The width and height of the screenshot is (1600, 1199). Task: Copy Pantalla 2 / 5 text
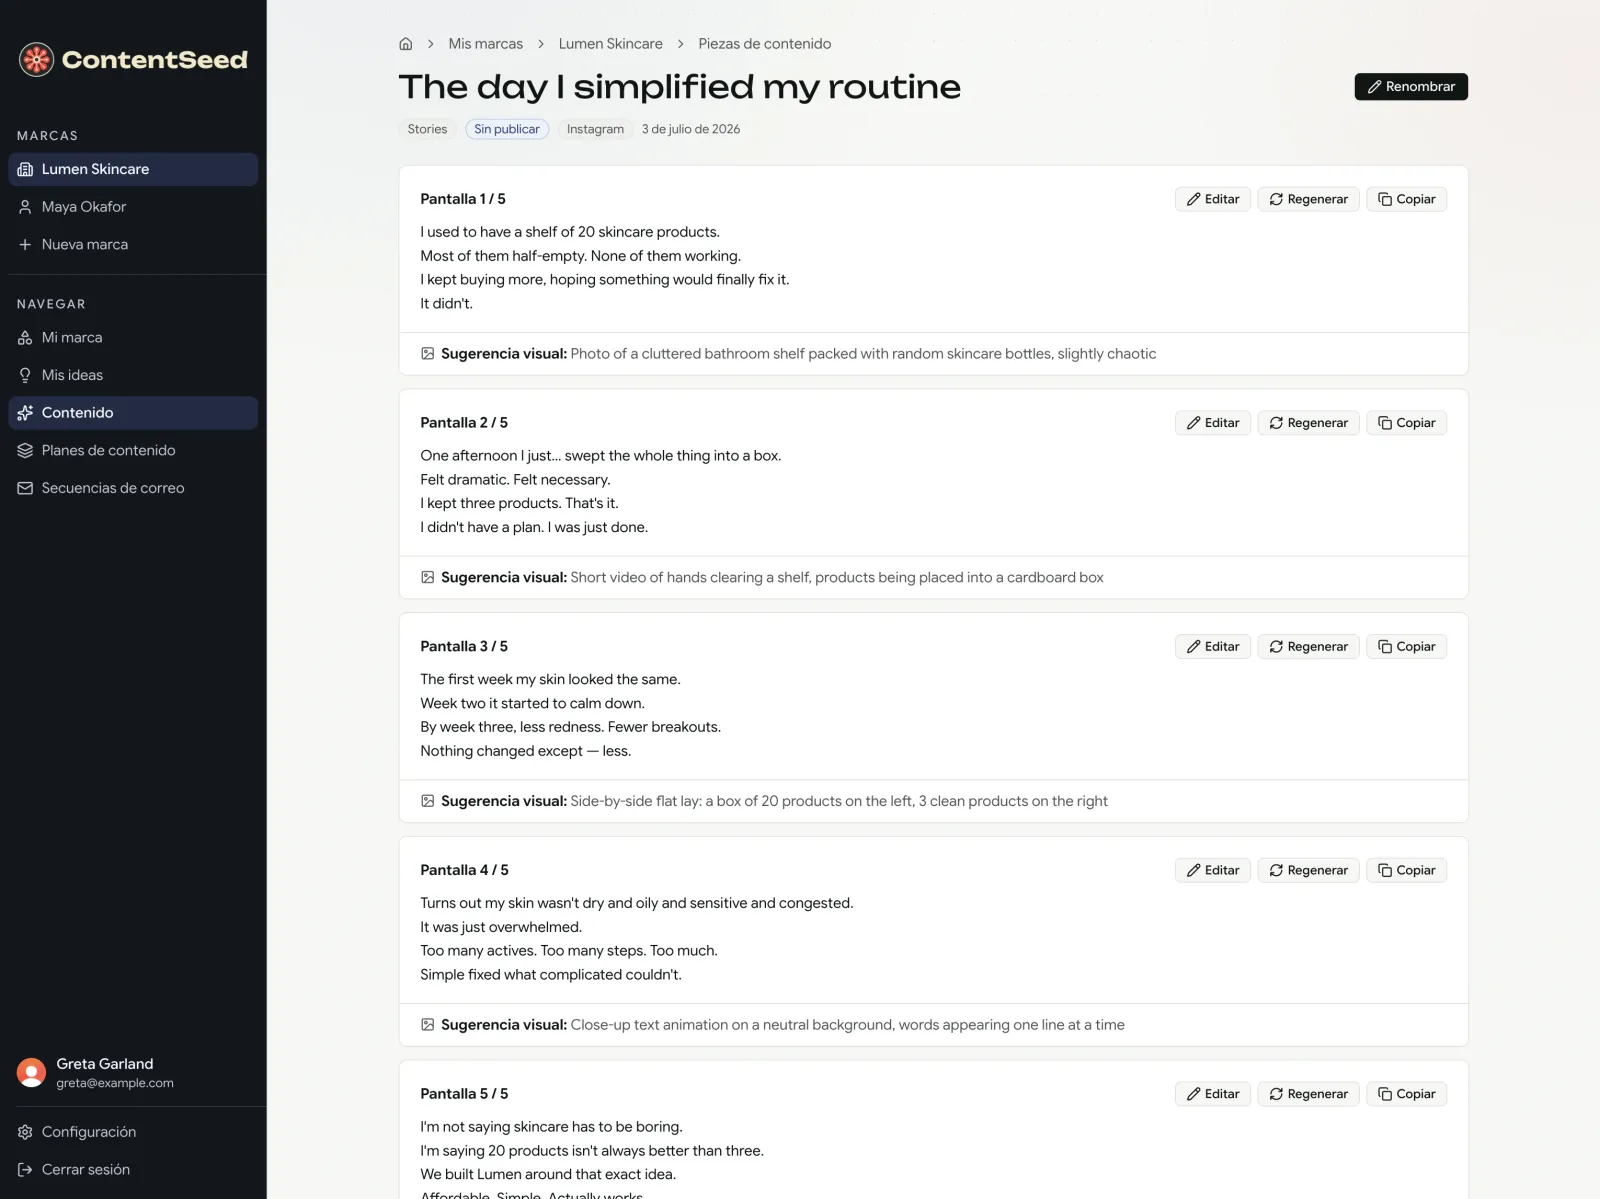point(1406,423)
